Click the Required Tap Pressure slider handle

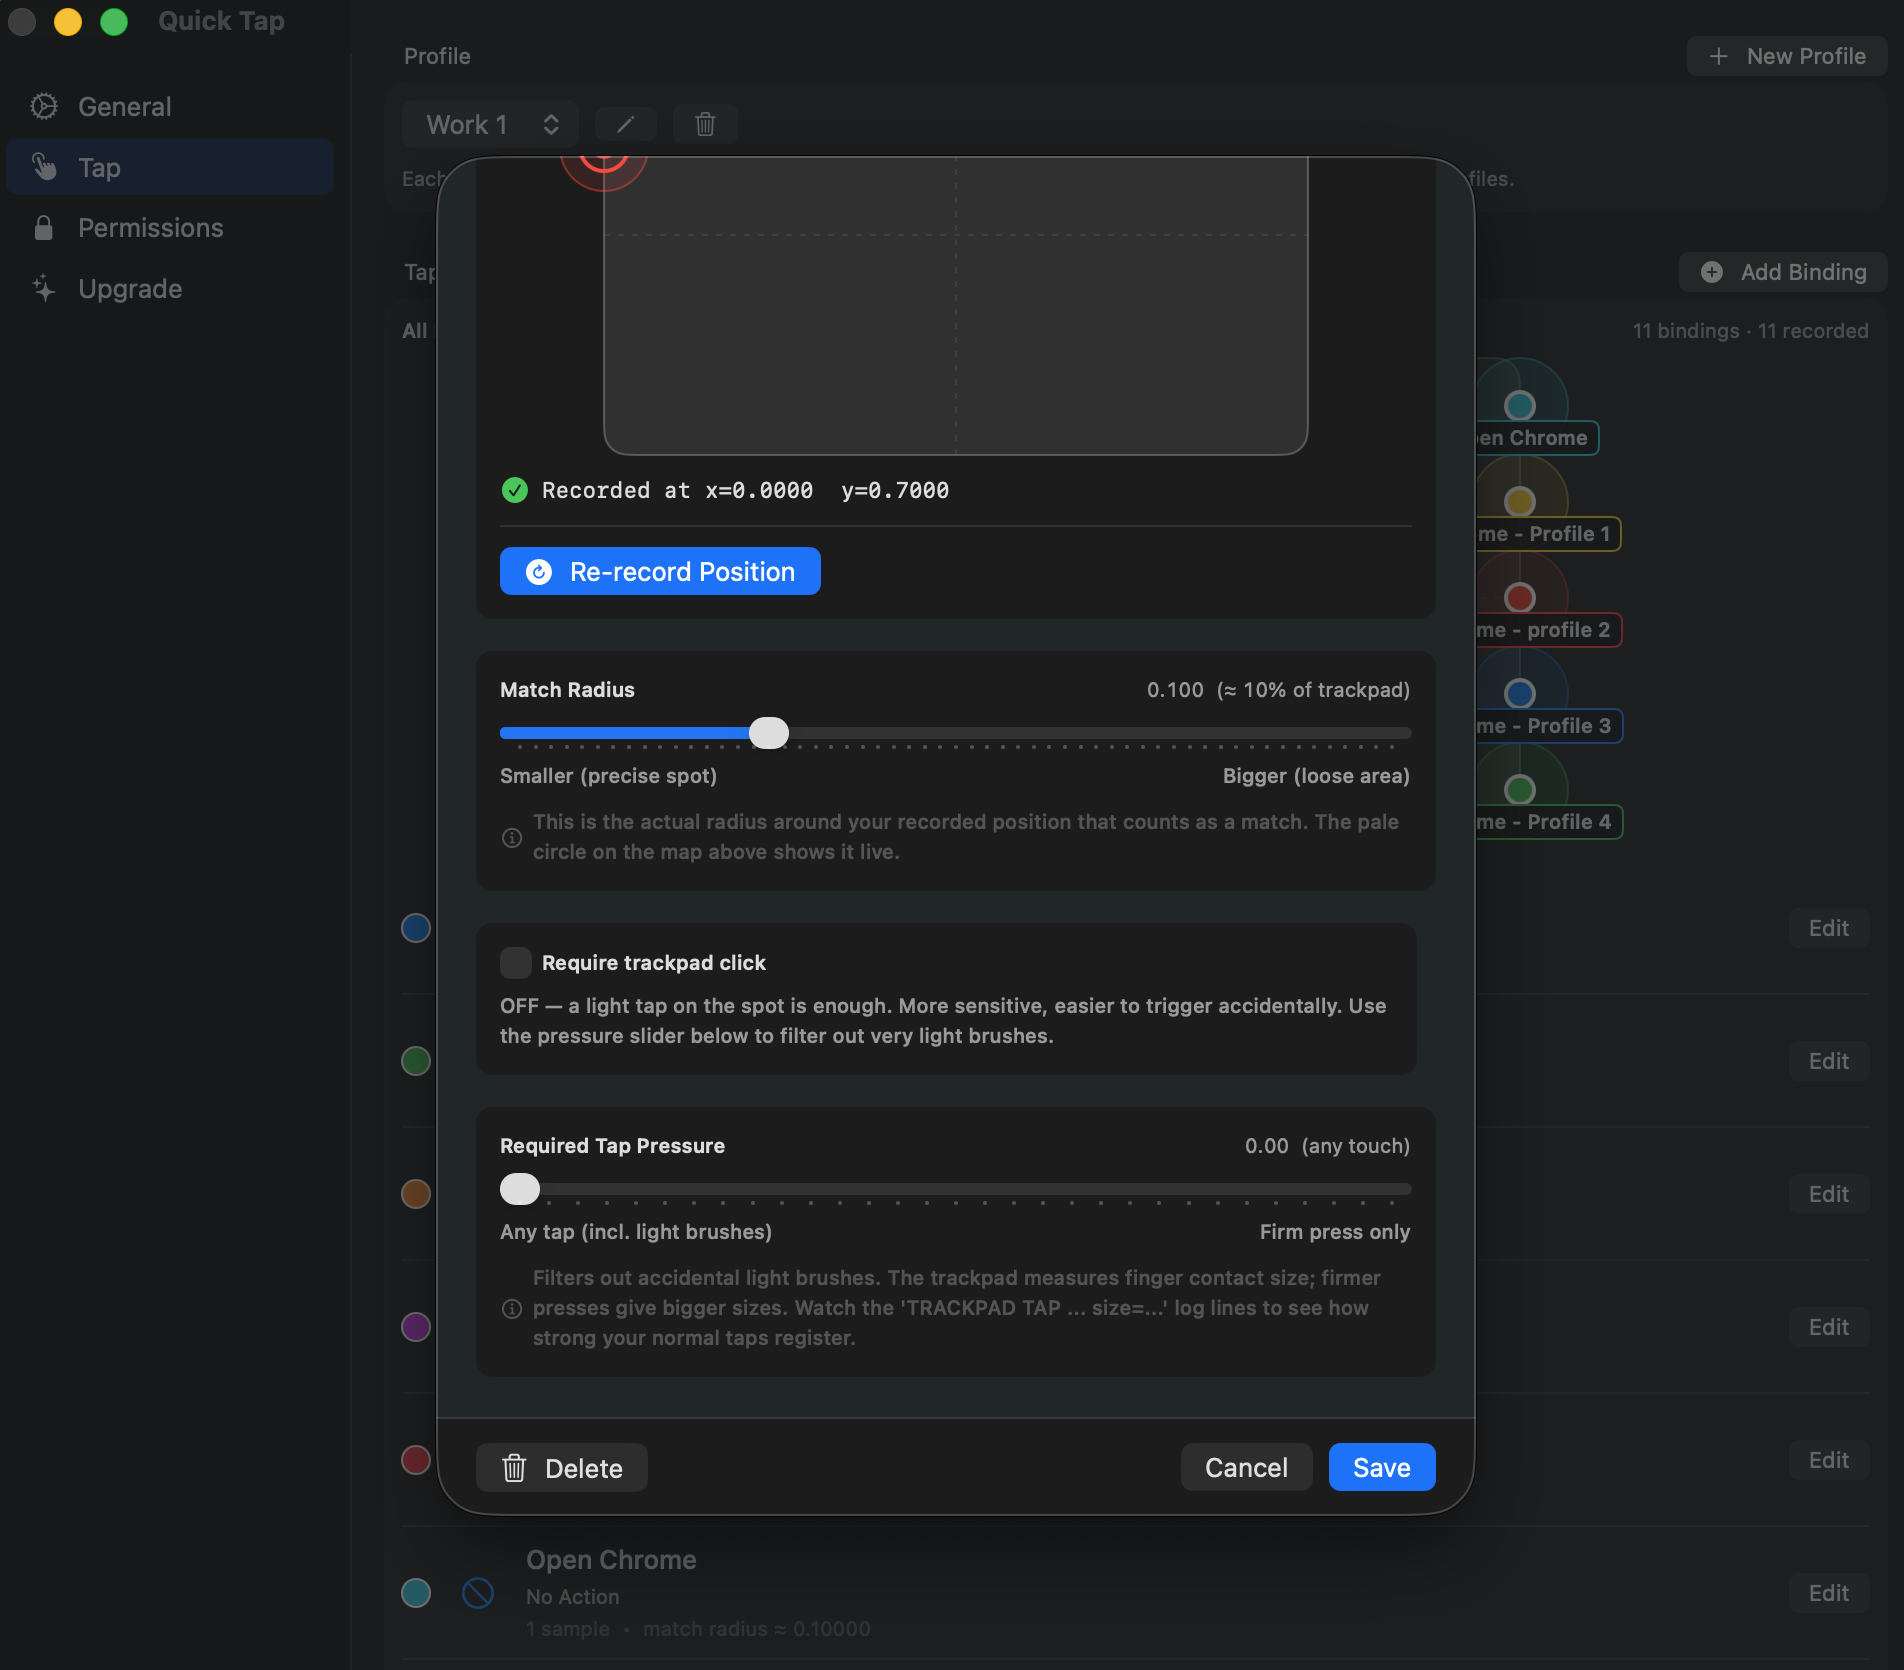[x=520, y=1189]
